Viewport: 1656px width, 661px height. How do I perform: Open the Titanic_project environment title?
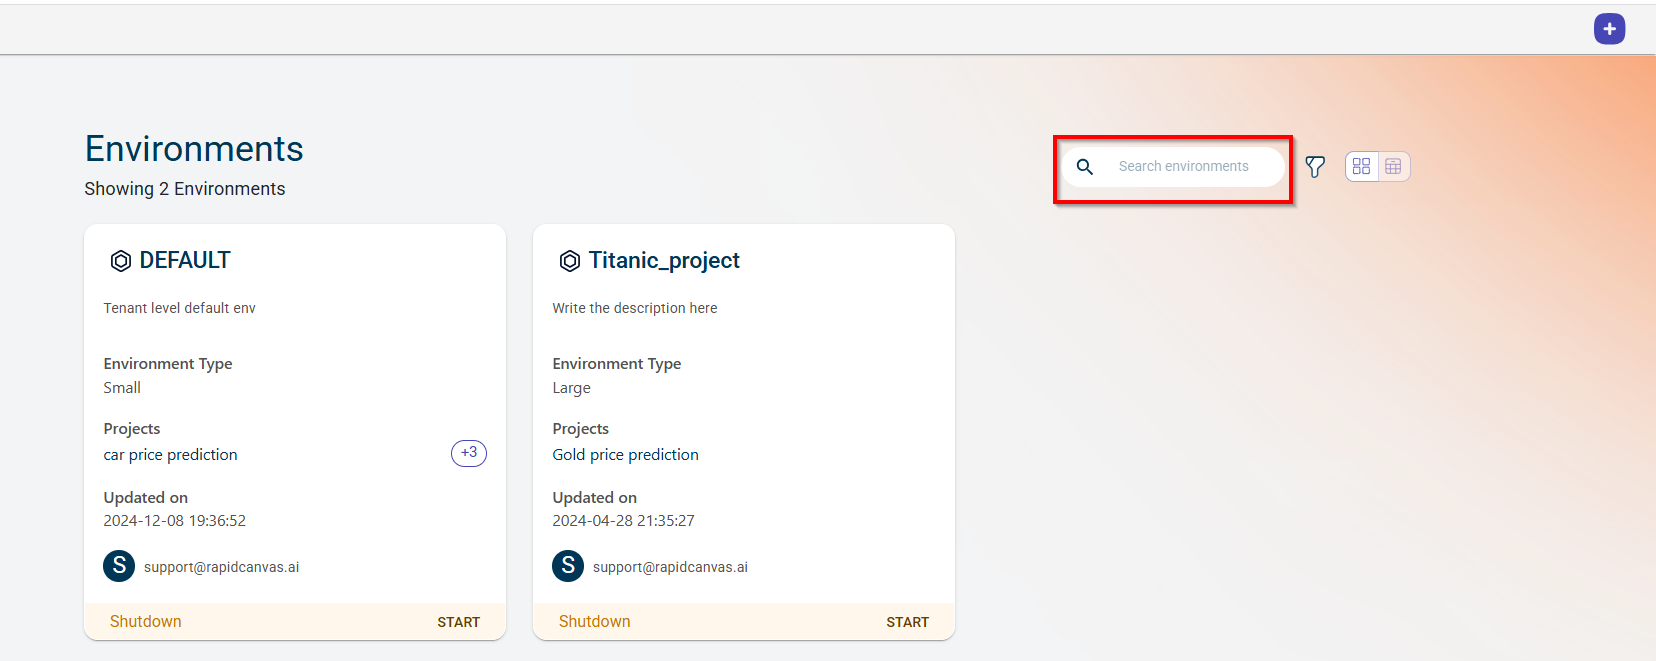pos(664,261)
